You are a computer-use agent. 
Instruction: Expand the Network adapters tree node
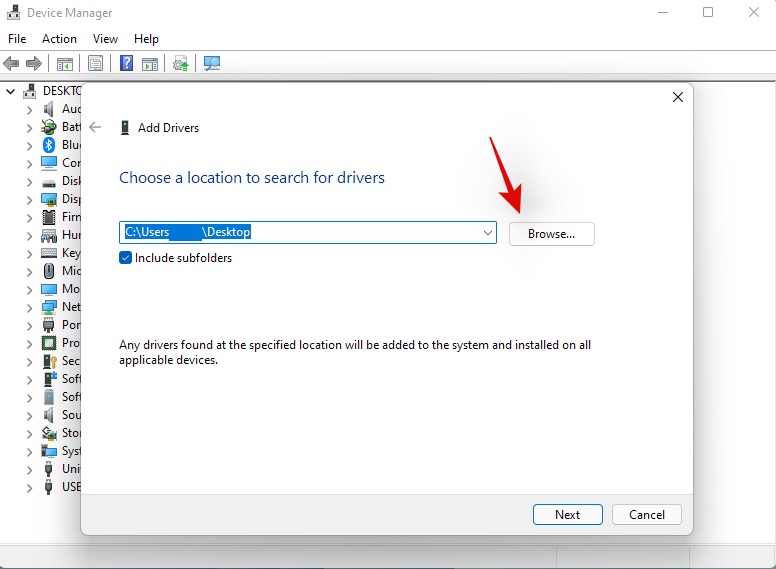pos(29,308)
